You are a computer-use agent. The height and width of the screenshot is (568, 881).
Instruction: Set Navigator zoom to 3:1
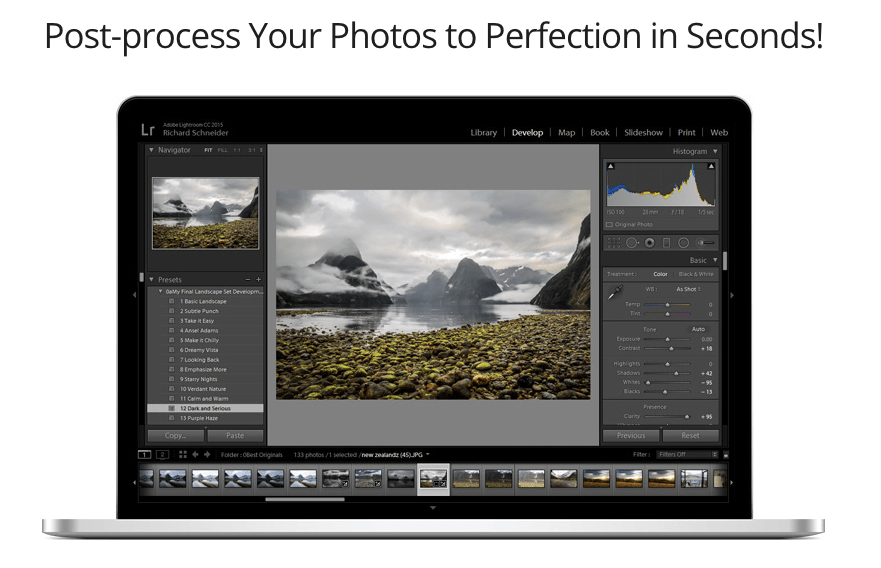[252, 150]
